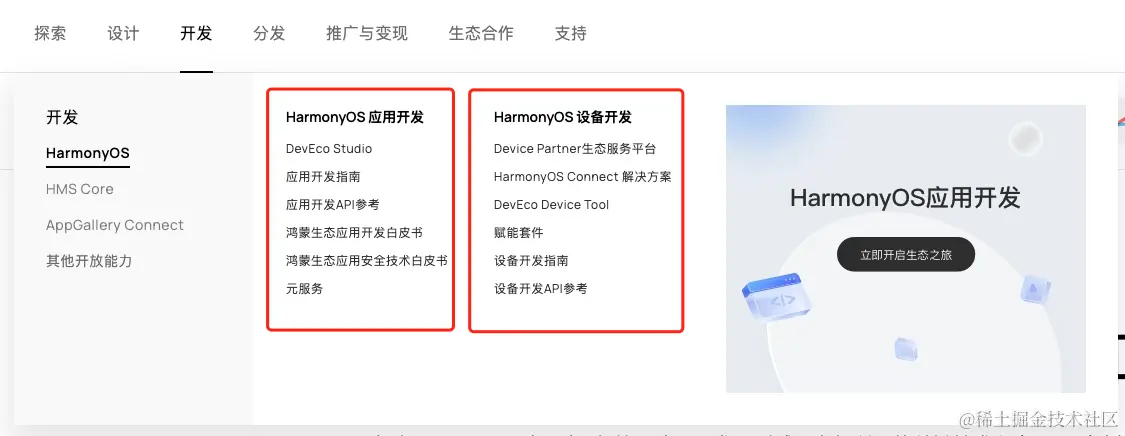Open the DevEco Studio link
This screenshot has height=436, width=1125.
(329, 149)
